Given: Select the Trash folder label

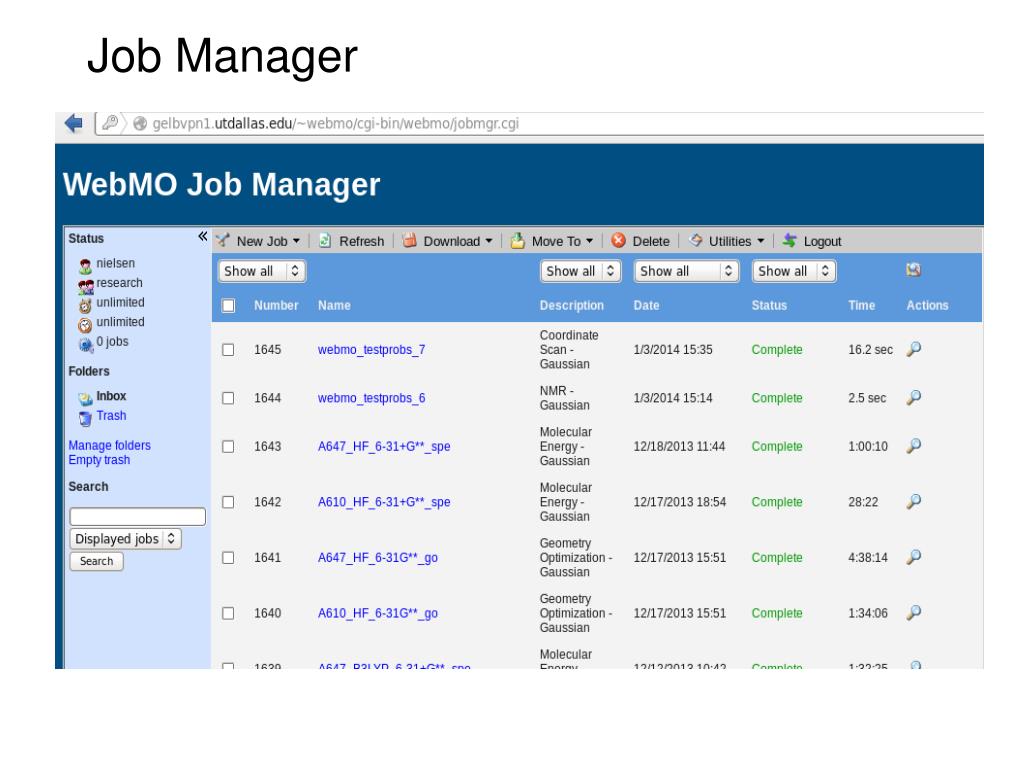Looking at the screenshot, I should click(111, 415).
